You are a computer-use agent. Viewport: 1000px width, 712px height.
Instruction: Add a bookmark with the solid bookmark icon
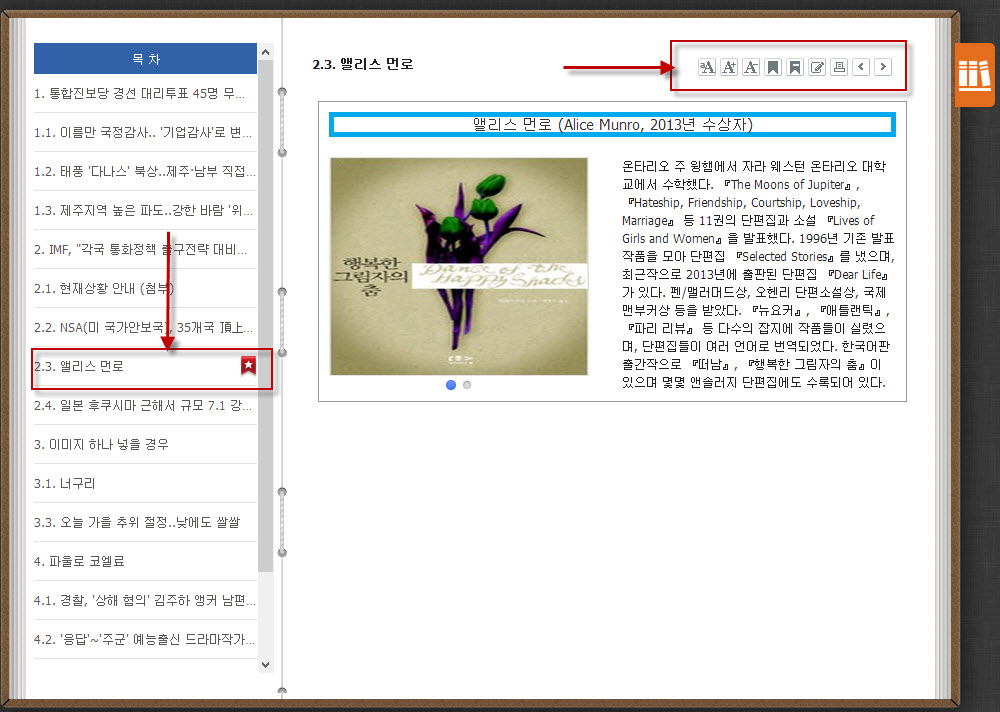(x=773, y=67)
